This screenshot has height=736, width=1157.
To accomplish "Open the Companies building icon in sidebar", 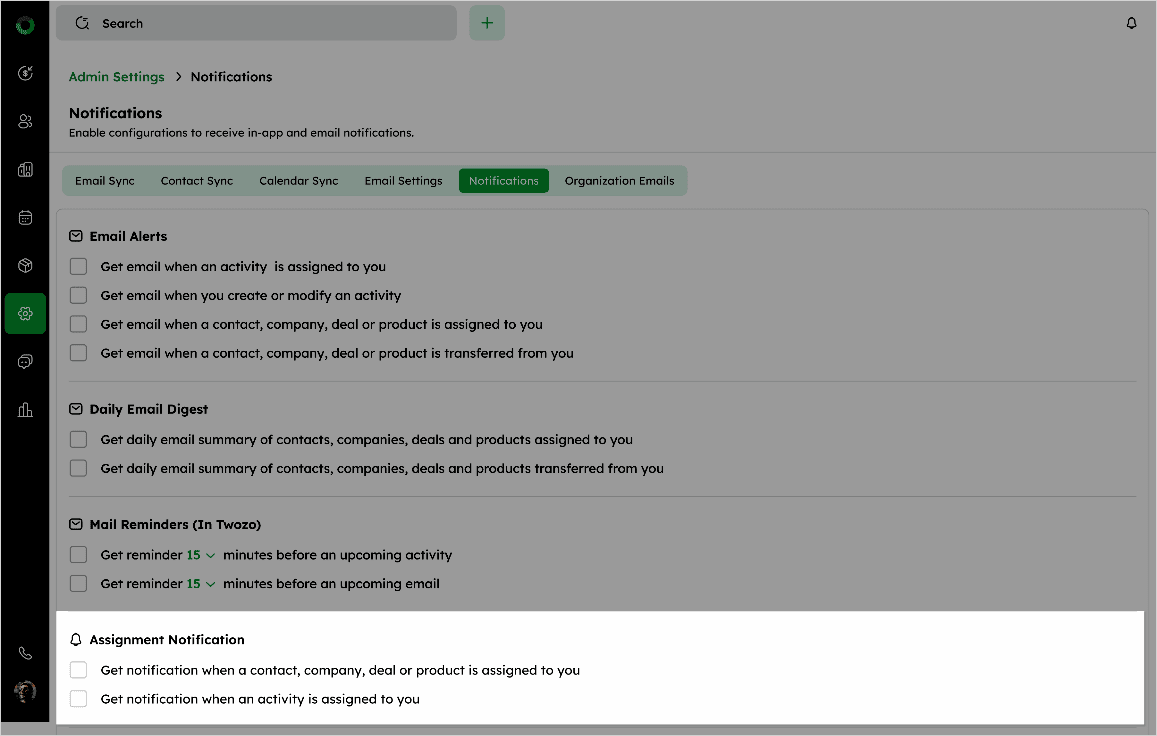I will tap(25, 169).
